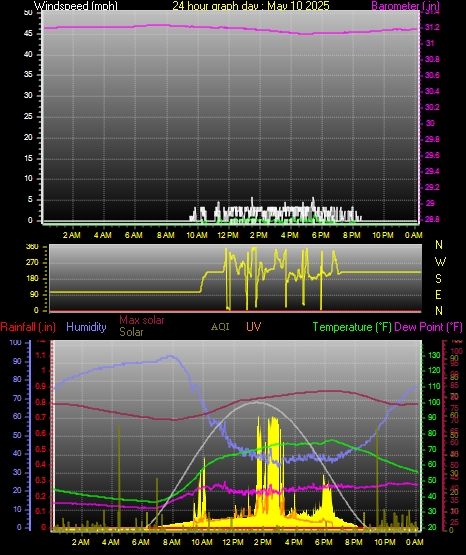Click the "10 AM" label under the windspeed graph
The height and width of the screenshot is (555, 466).
[x=197, y=235]
